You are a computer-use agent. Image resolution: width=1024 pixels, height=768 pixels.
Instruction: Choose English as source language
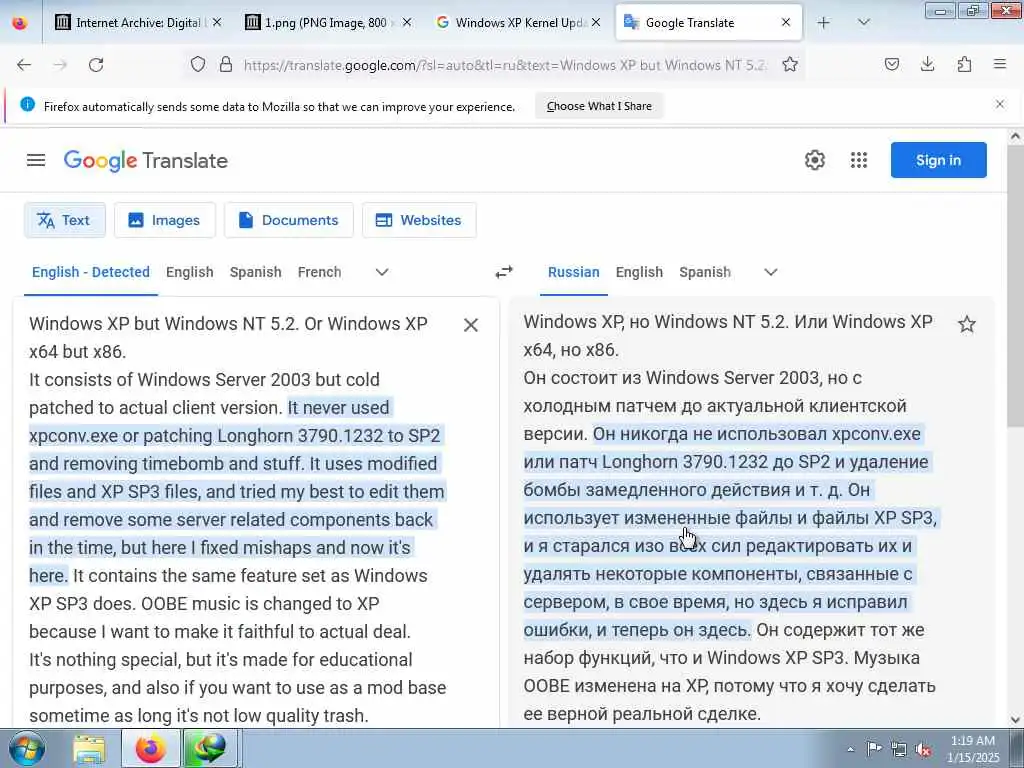(x=189, y=272)
